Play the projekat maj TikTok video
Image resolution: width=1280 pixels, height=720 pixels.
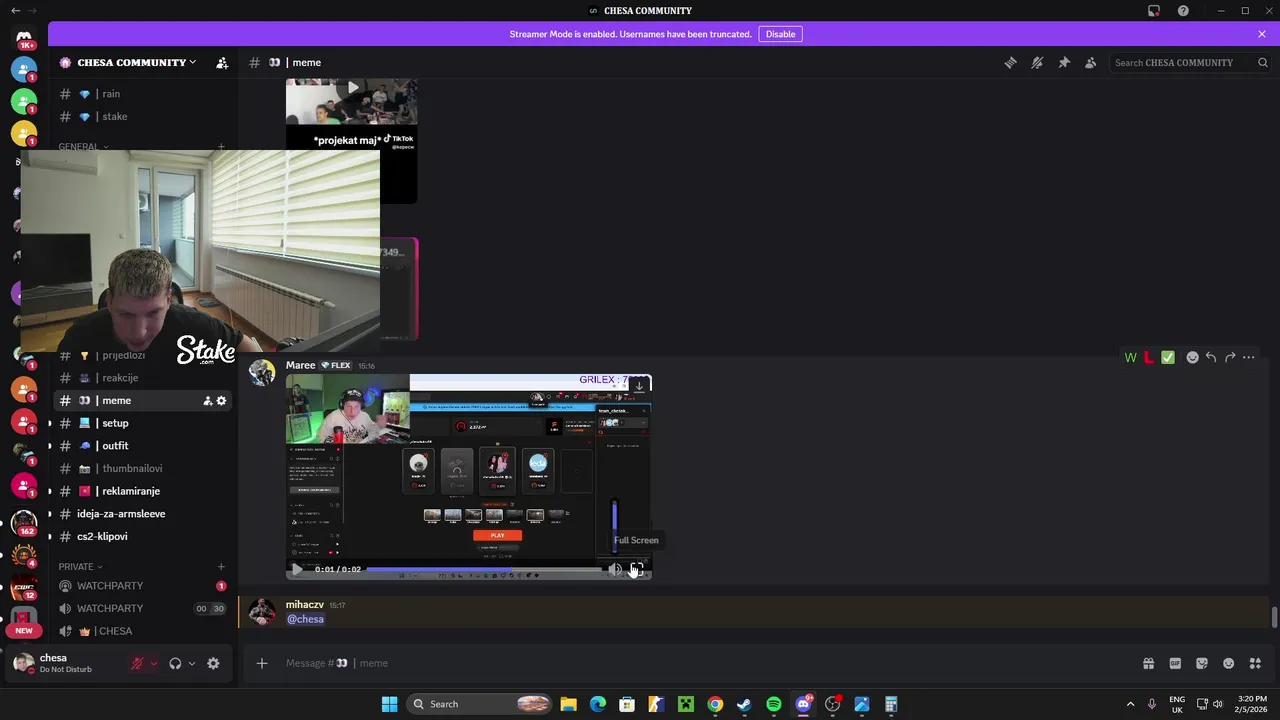(x=352, y=88)
